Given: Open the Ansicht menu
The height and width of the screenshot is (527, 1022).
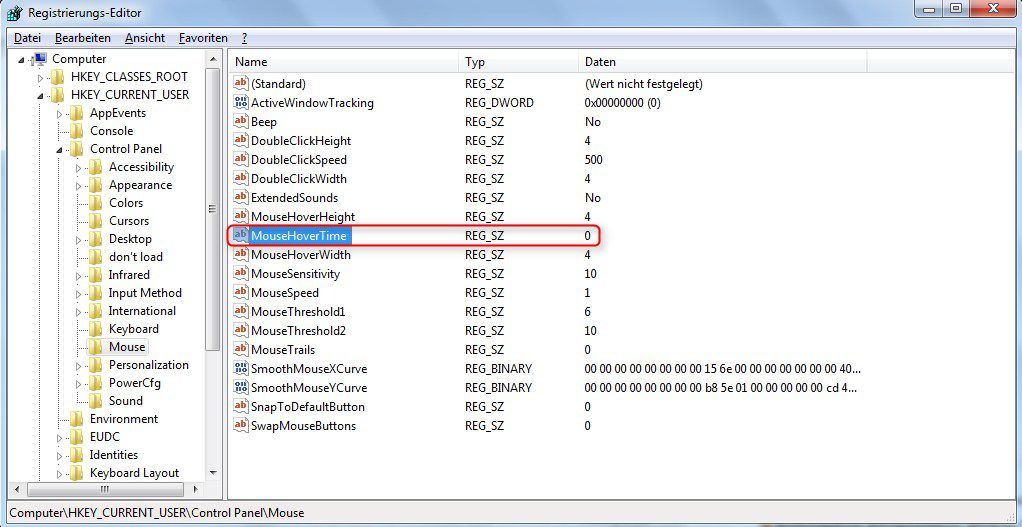Looking at the screenshot, I should [x=145, y=38].
